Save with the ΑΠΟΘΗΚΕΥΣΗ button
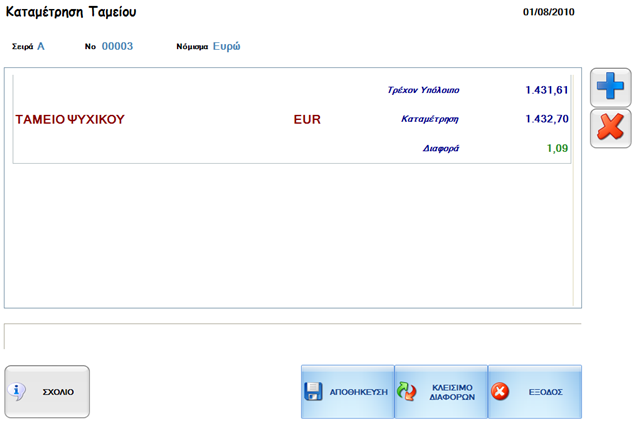This screenshot has width=636, height=425. pyautogui.click(x=348, y=392)
